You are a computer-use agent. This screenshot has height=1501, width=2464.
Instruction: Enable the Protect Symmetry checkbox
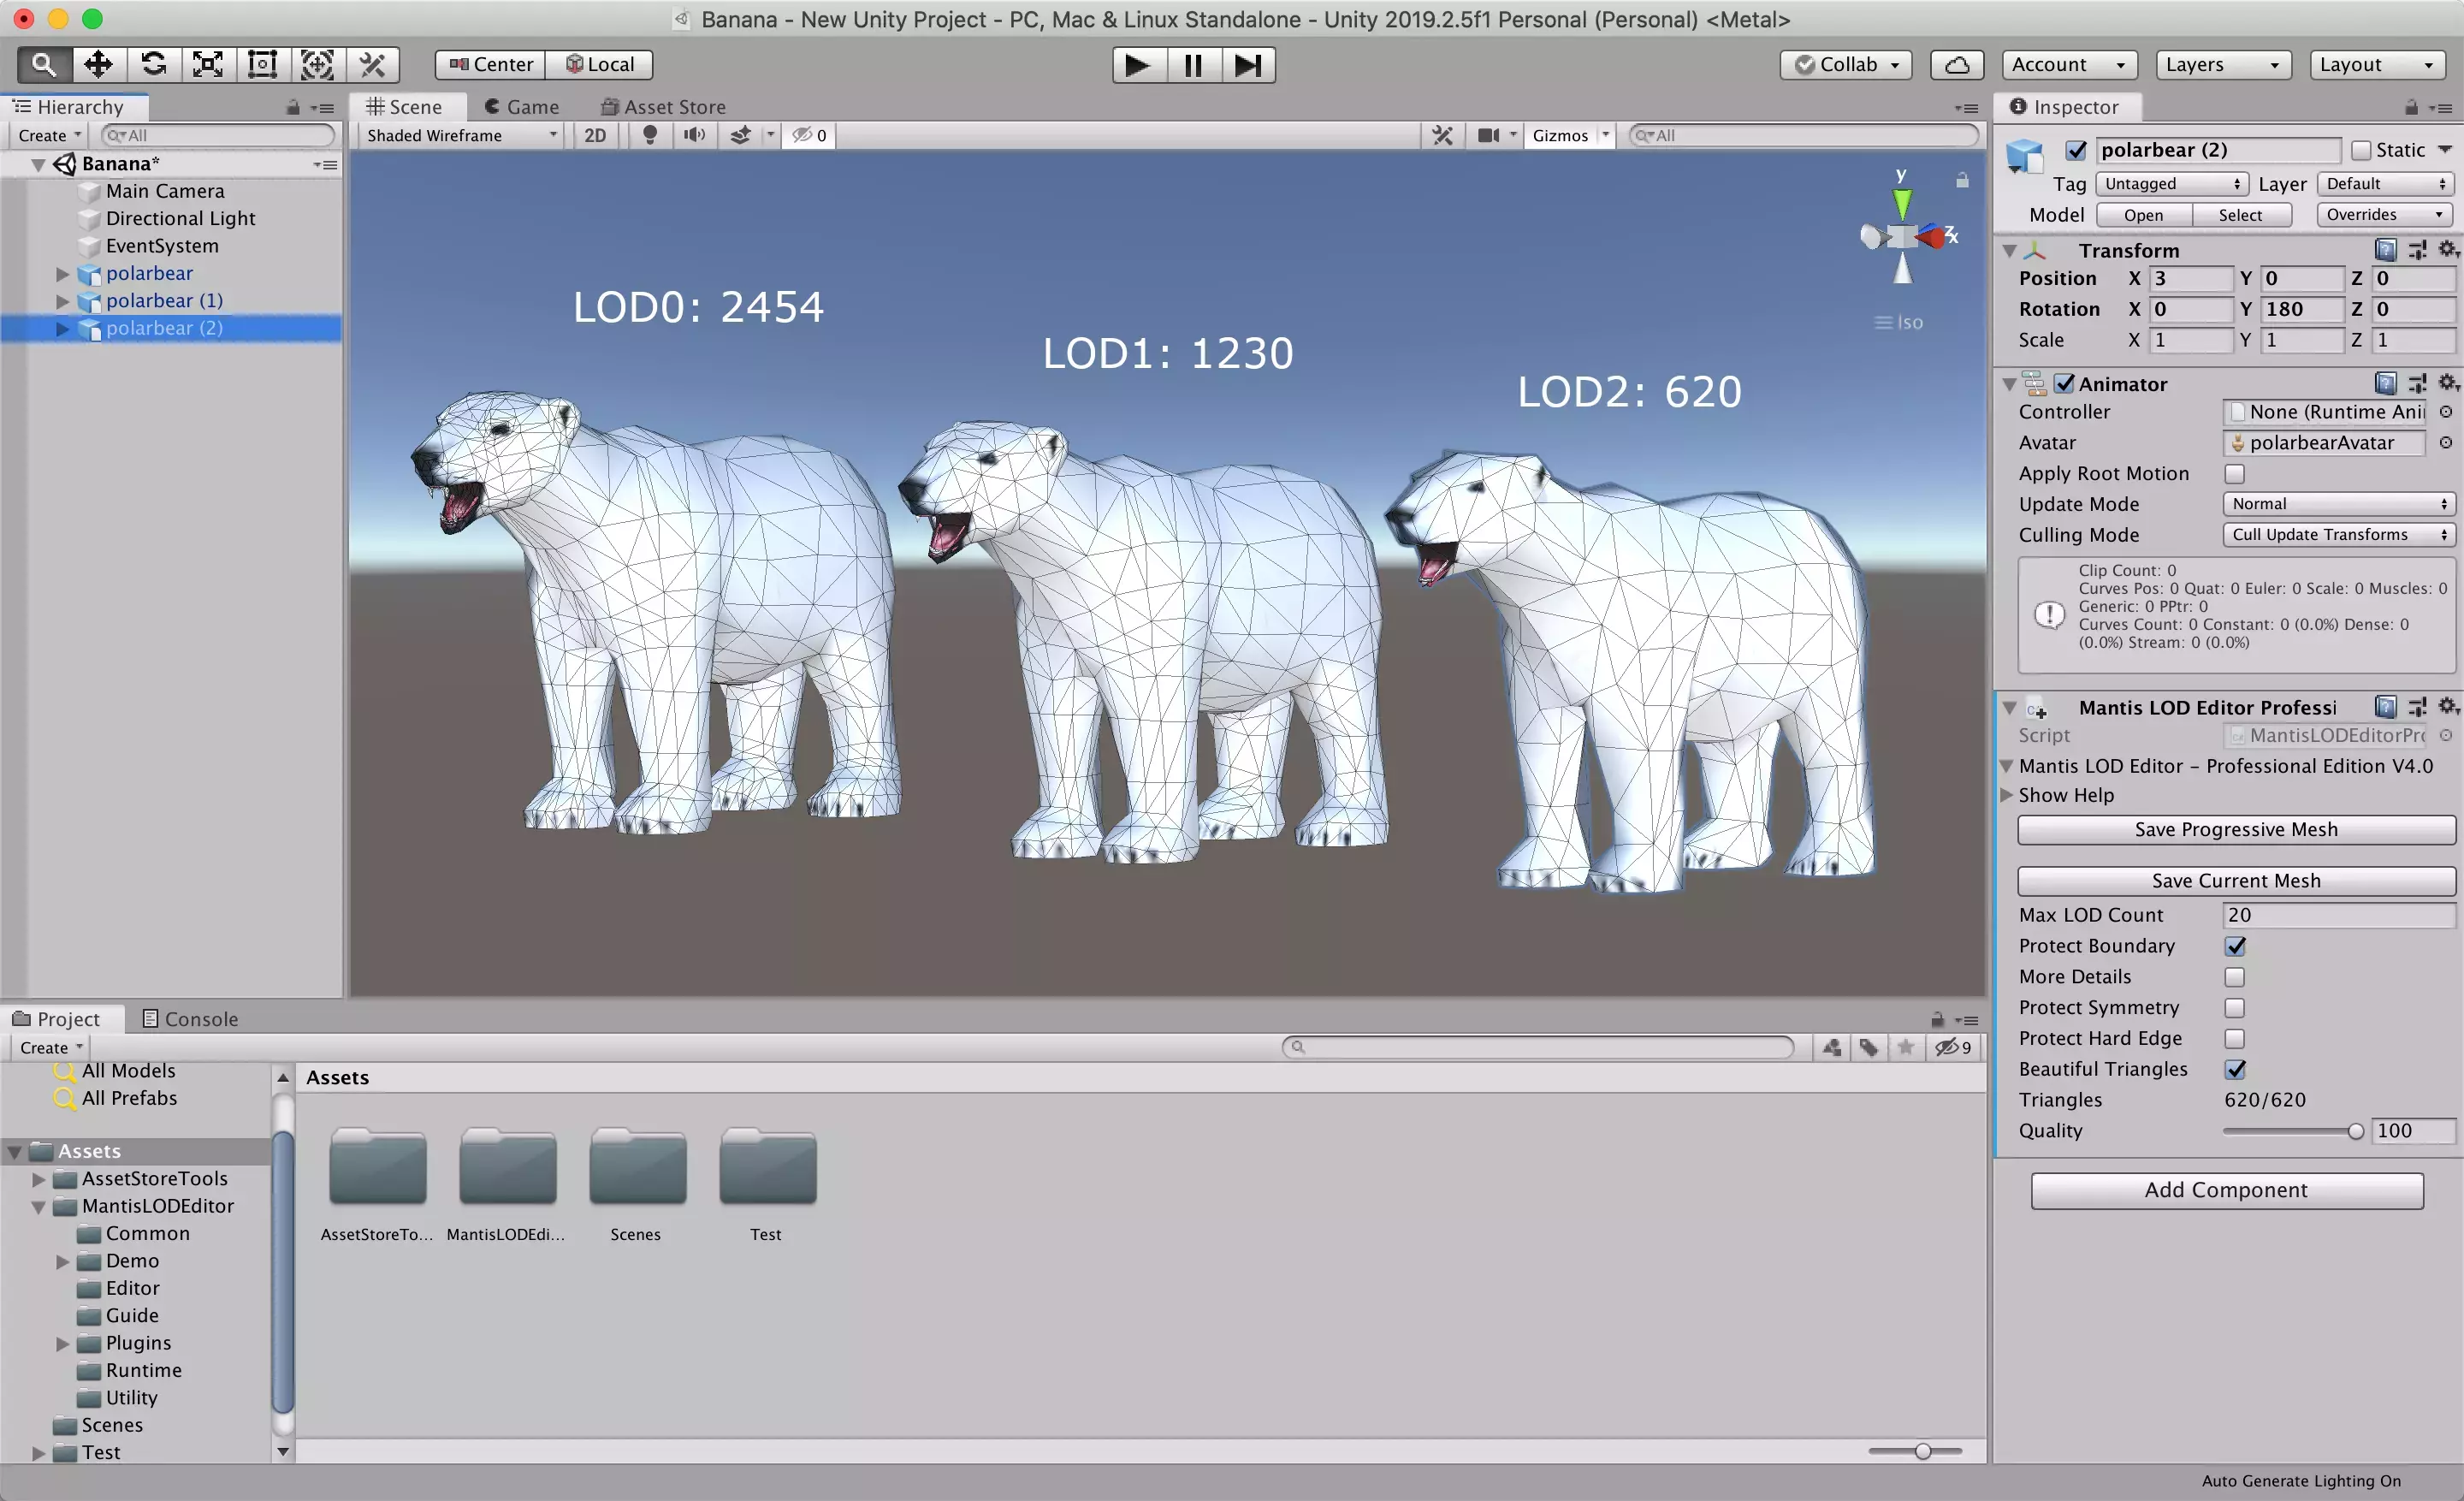pyautogui.click(x=2234, y=1007)
